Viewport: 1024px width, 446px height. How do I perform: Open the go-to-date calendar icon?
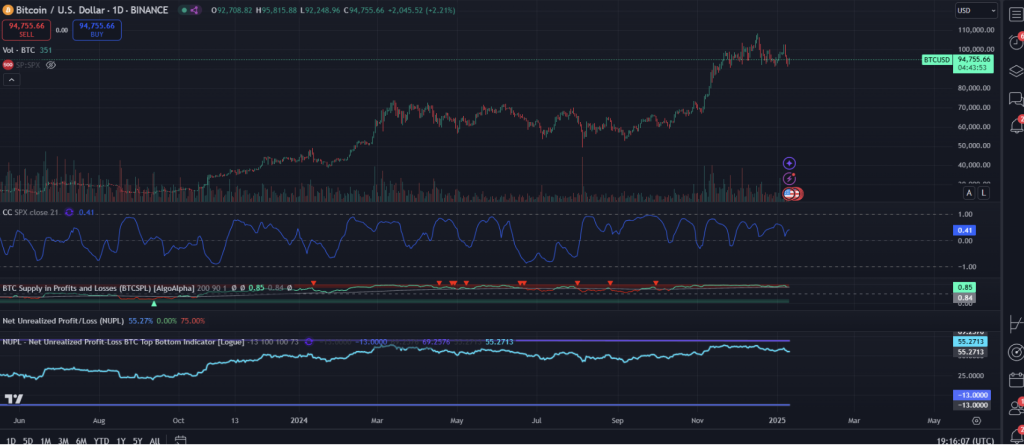click(x=180, y=440)
